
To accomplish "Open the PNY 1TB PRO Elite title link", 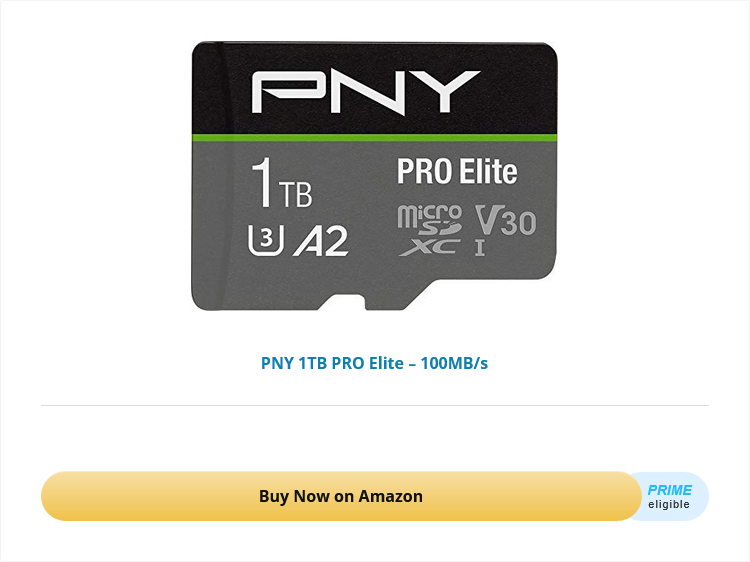I will coord(374,363).
